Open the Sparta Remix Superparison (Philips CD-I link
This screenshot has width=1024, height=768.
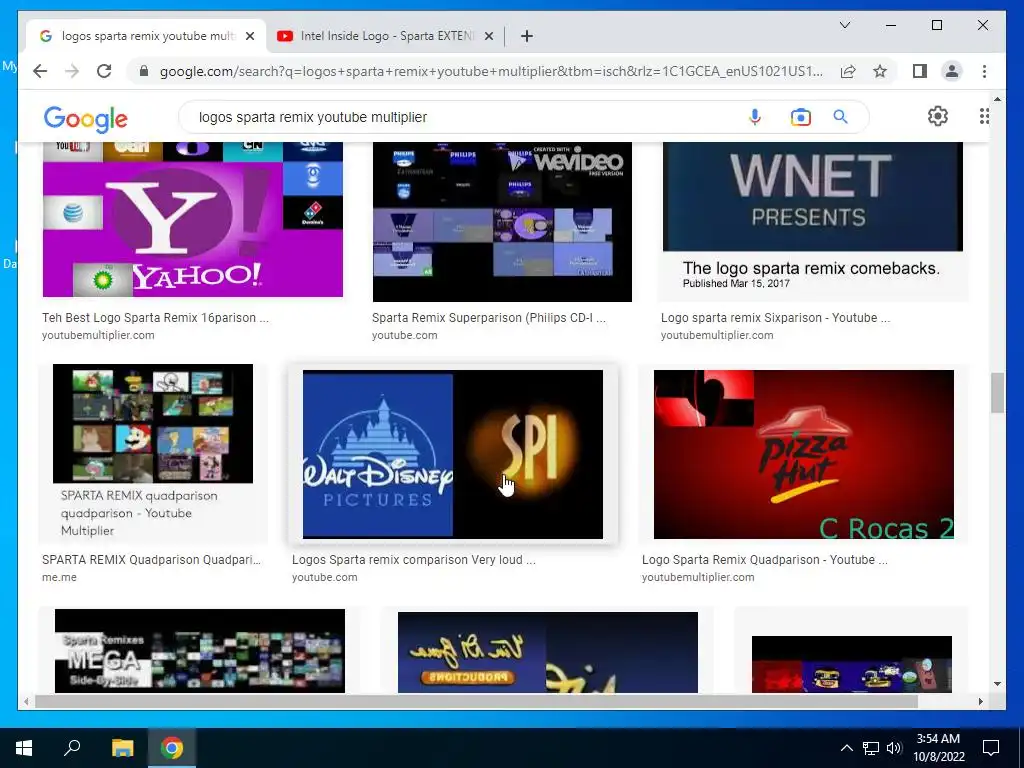coord(488,318)
